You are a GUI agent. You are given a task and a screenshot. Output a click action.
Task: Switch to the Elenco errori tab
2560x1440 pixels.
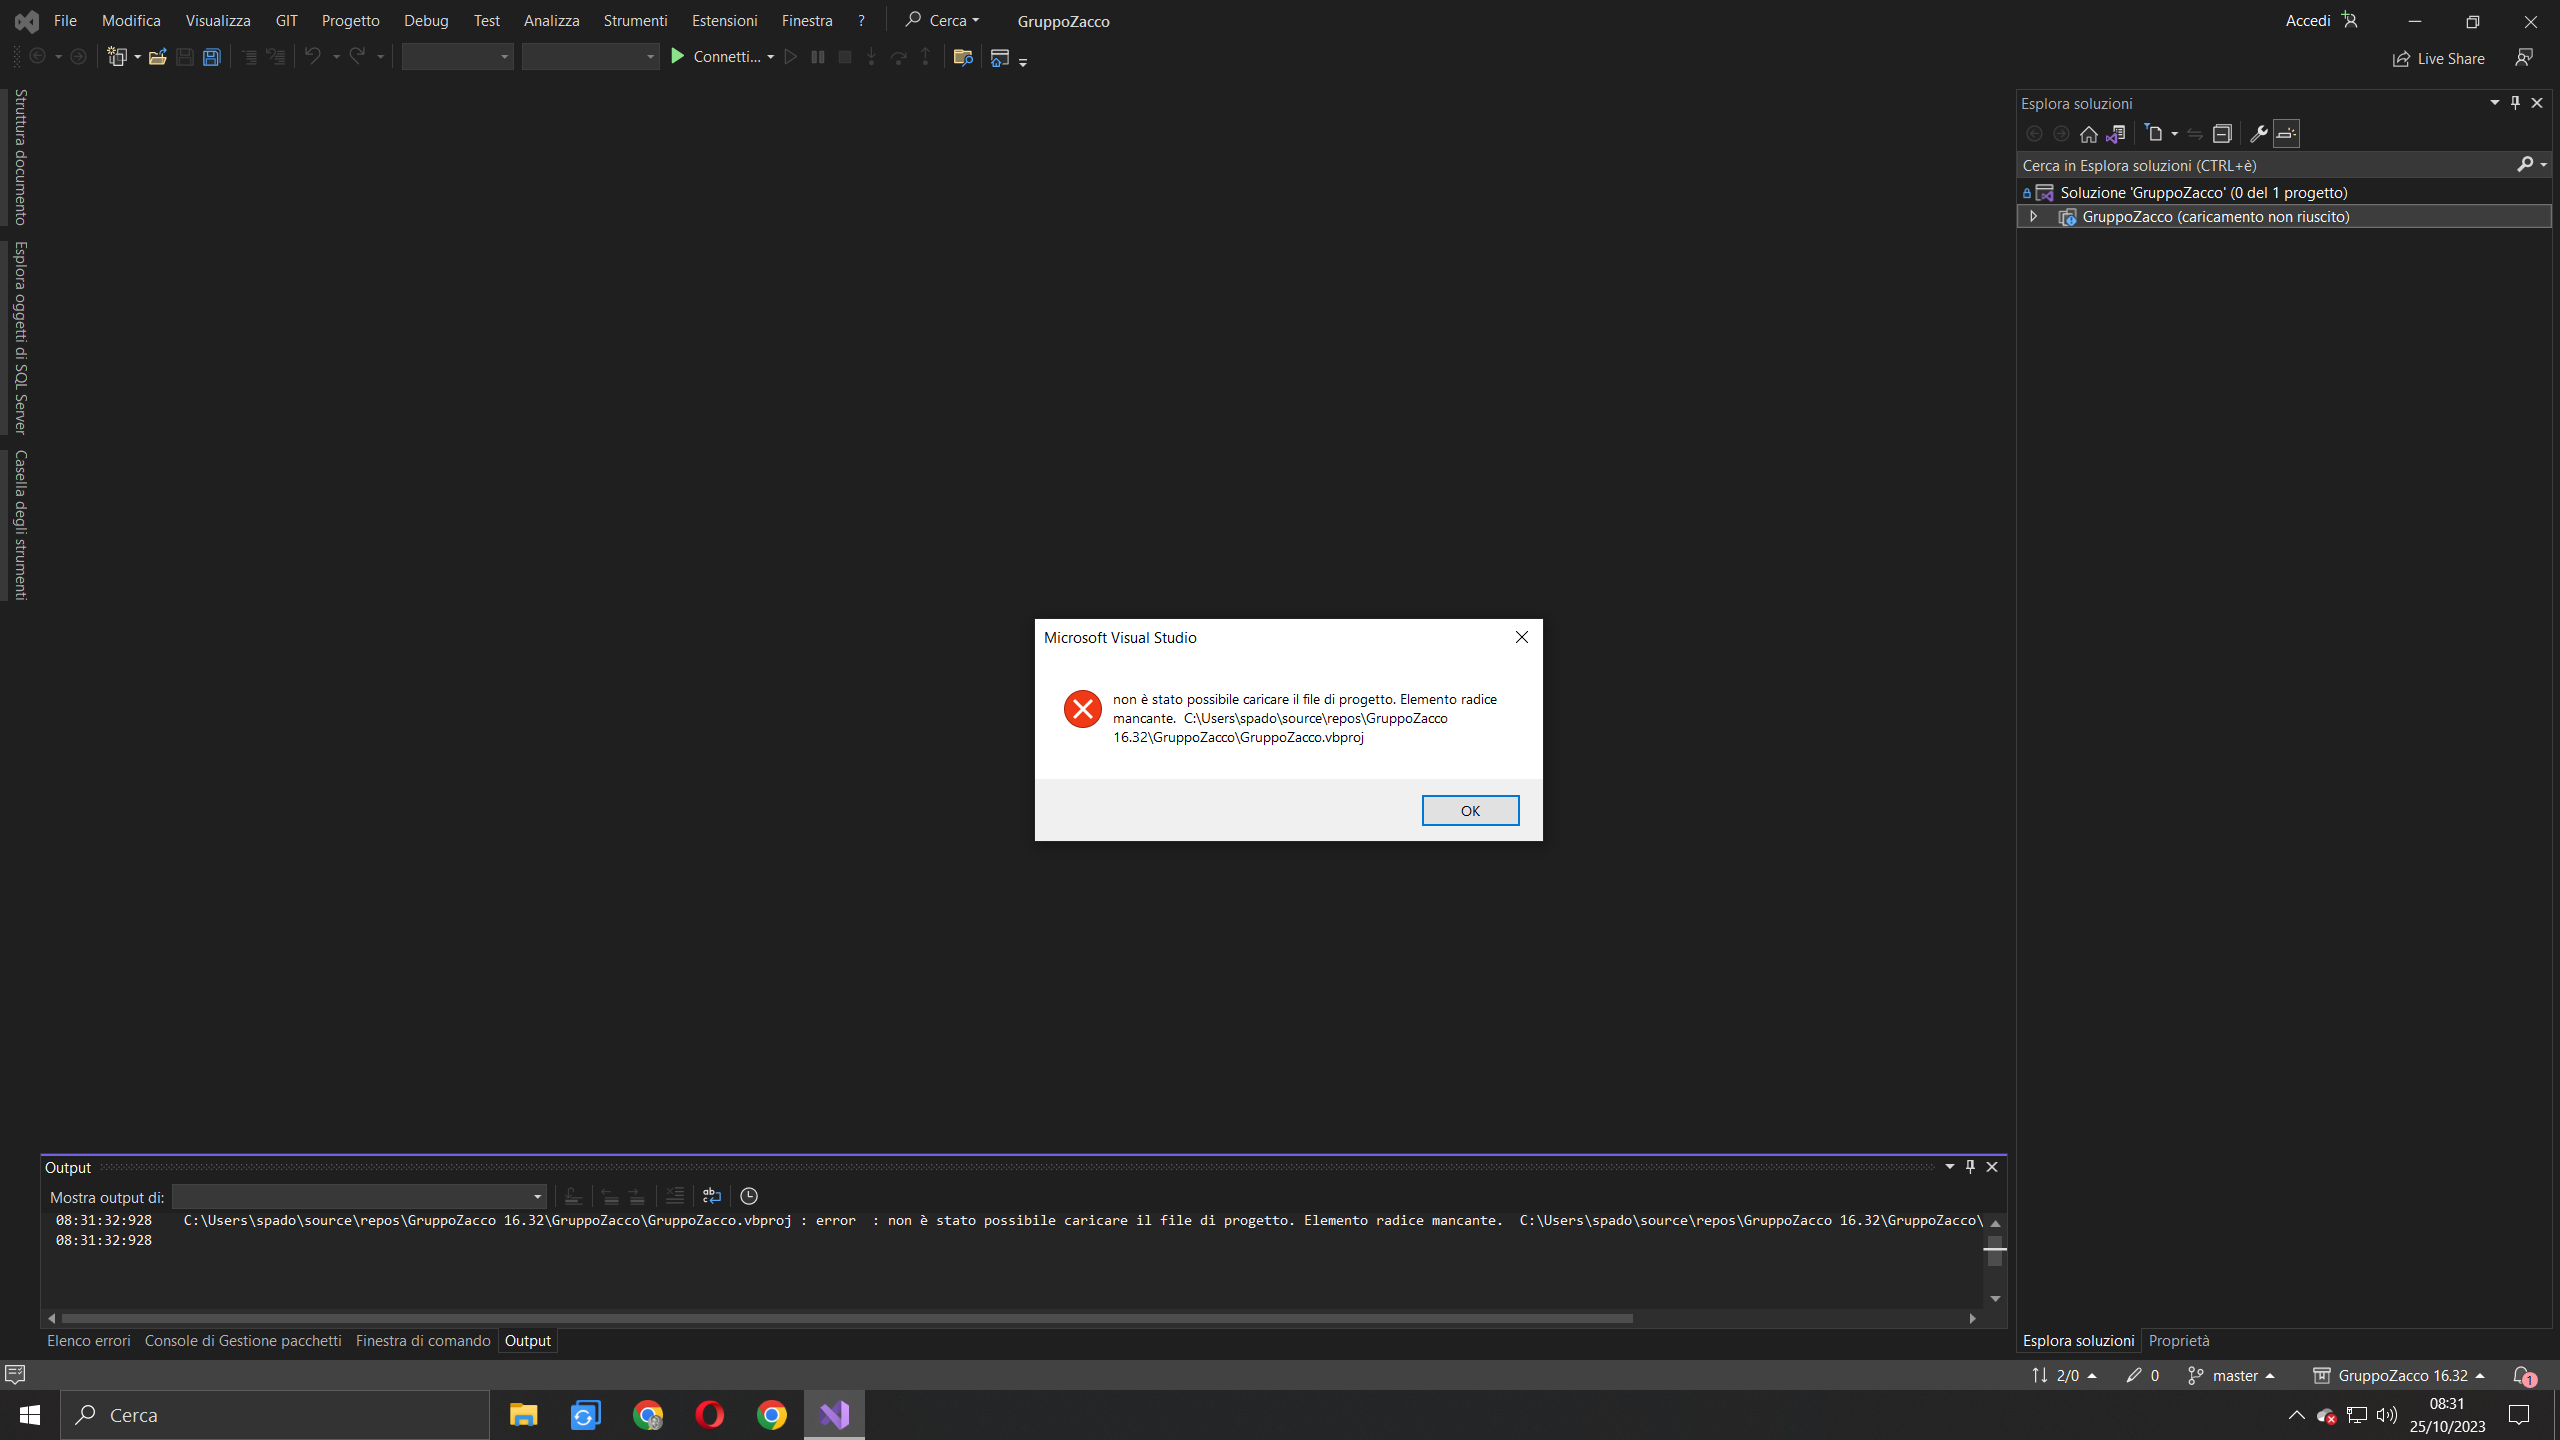(89, 1340)
